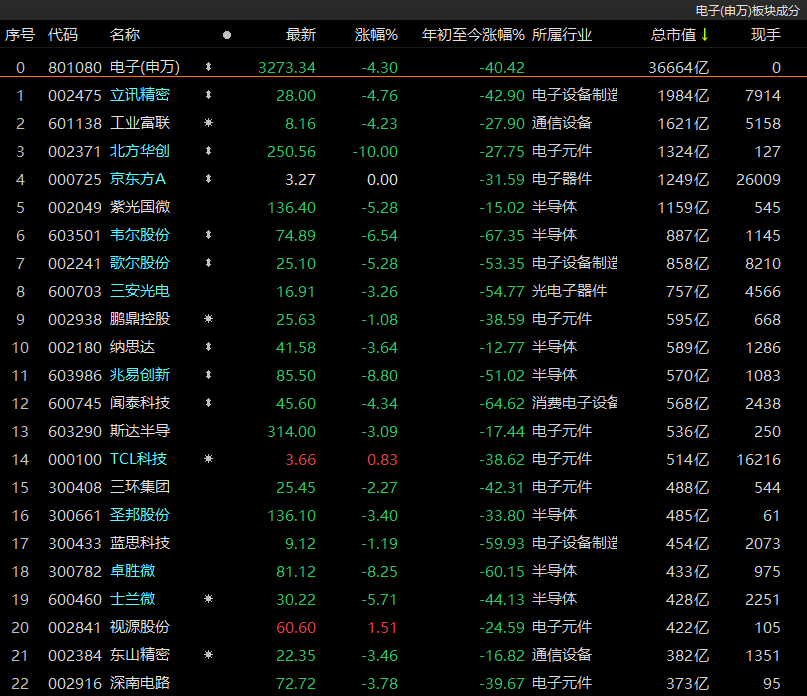
Task: Sort by the 最新 price column header
Action: click(x=301, y=35)
